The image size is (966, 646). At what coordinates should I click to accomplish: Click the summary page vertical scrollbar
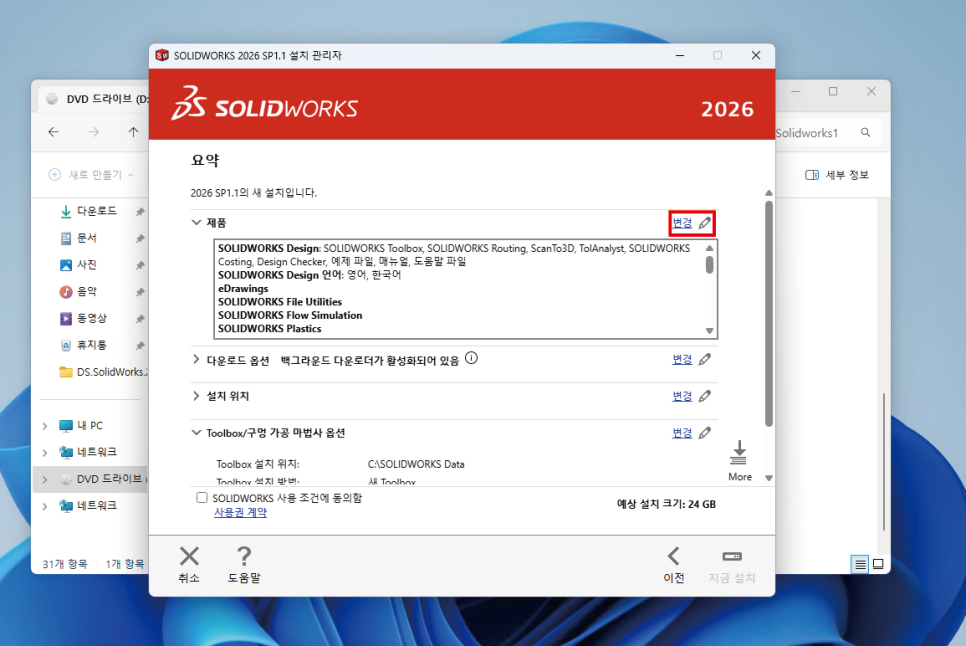tap(769, 313)
